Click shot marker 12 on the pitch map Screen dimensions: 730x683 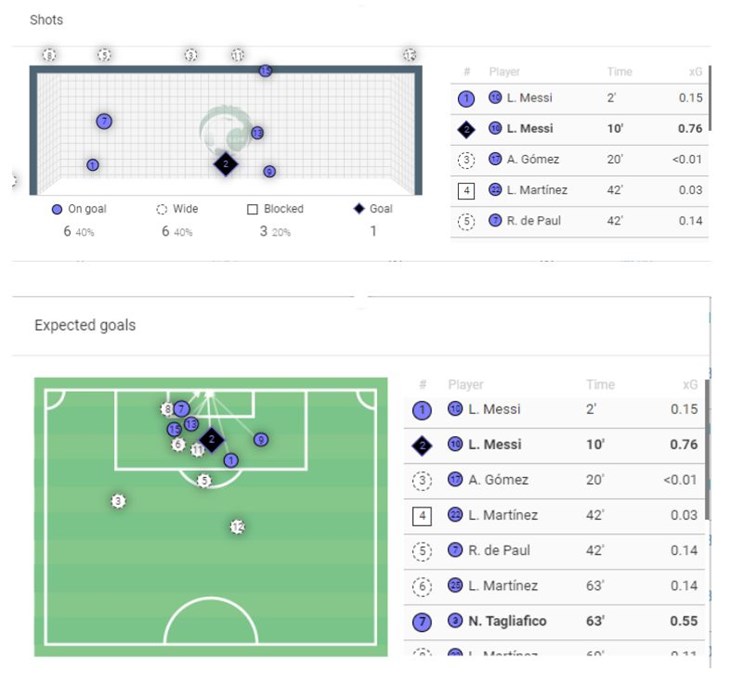click(x=237, y=526)
